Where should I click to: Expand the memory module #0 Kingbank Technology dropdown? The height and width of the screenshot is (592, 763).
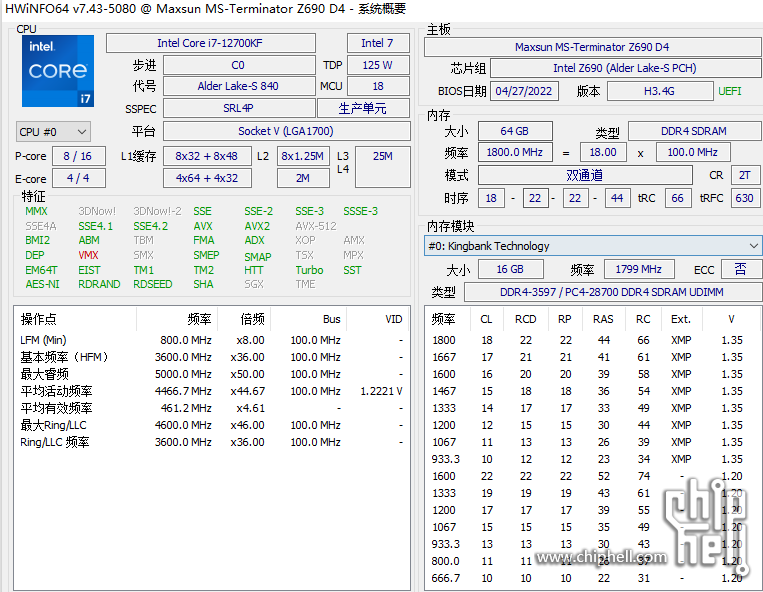[592, 246]
